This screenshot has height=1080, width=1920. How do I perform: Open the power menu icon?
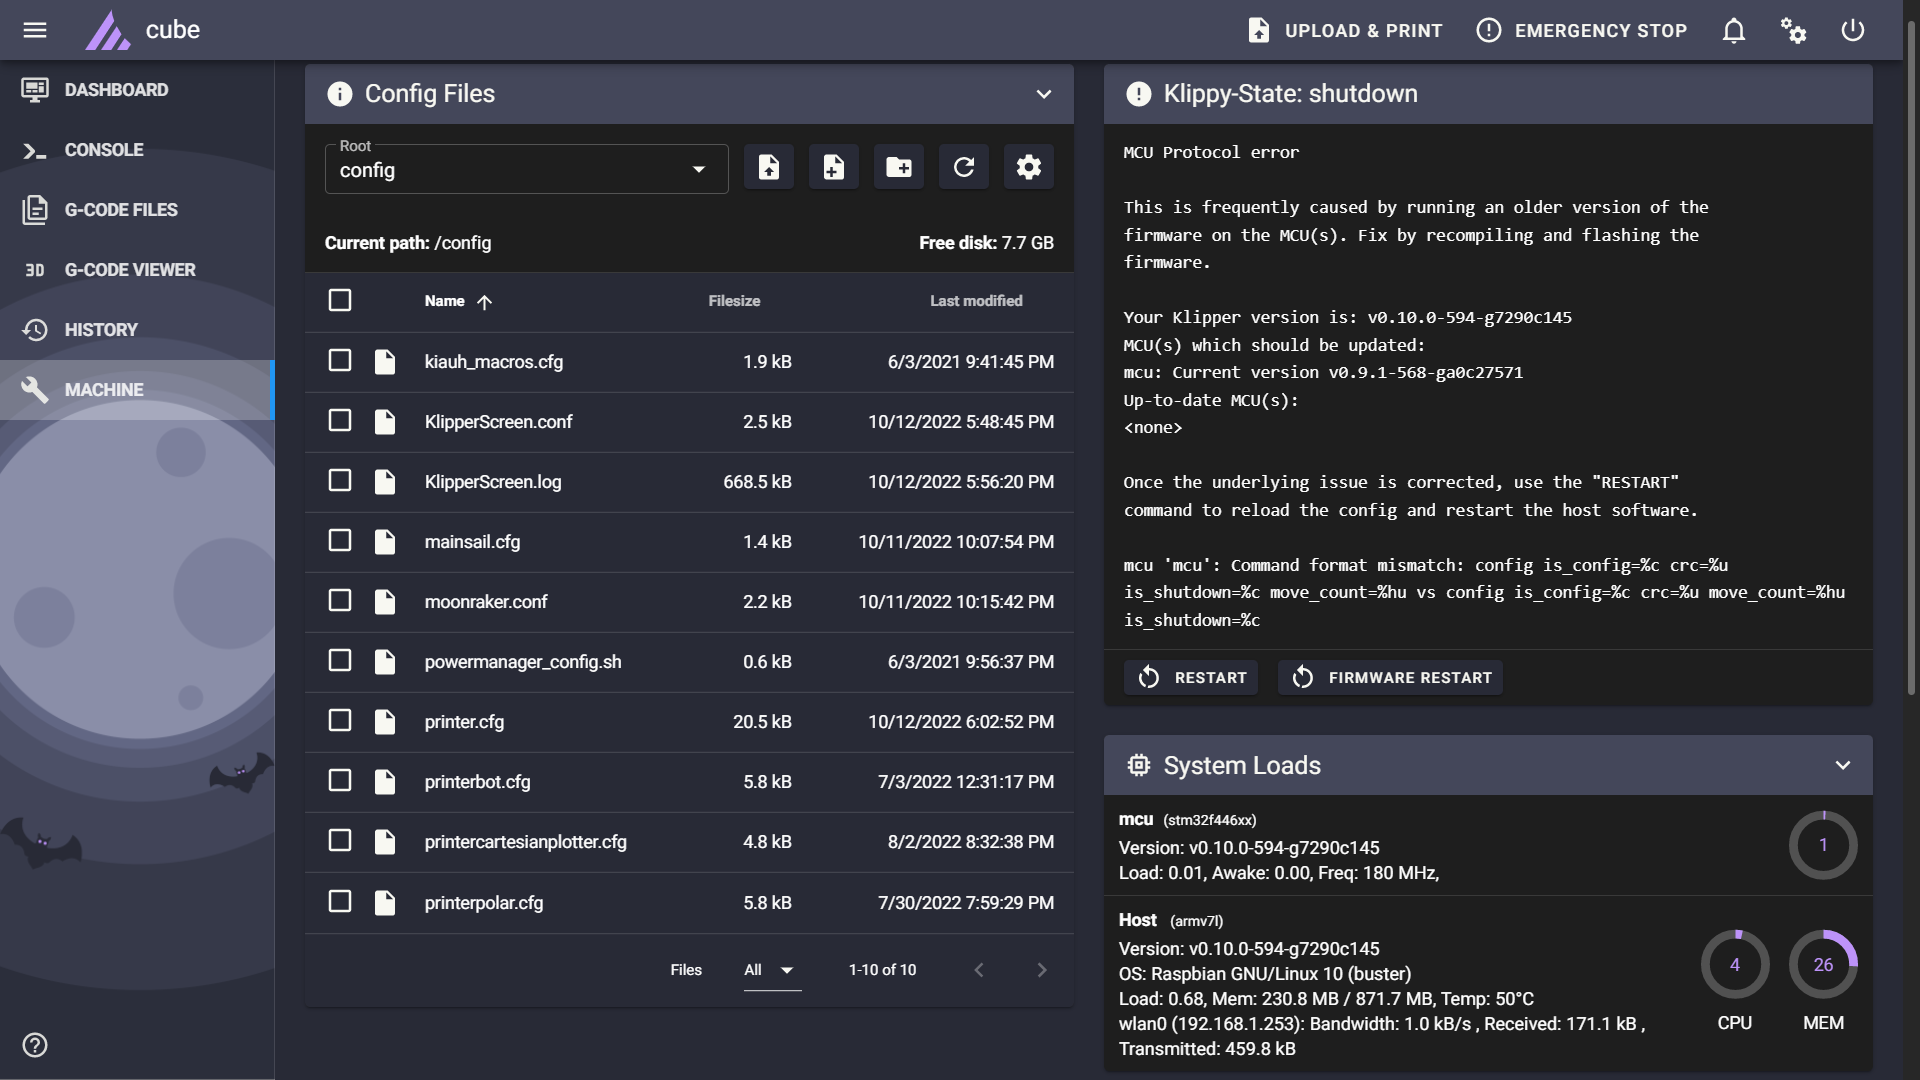tap(1852, 30)
